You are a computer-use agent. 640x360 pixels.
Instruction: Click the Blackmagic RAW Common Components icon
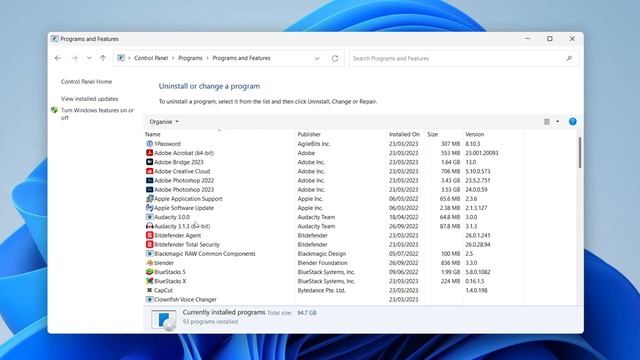pyautogui.click(x=149, y=253)
